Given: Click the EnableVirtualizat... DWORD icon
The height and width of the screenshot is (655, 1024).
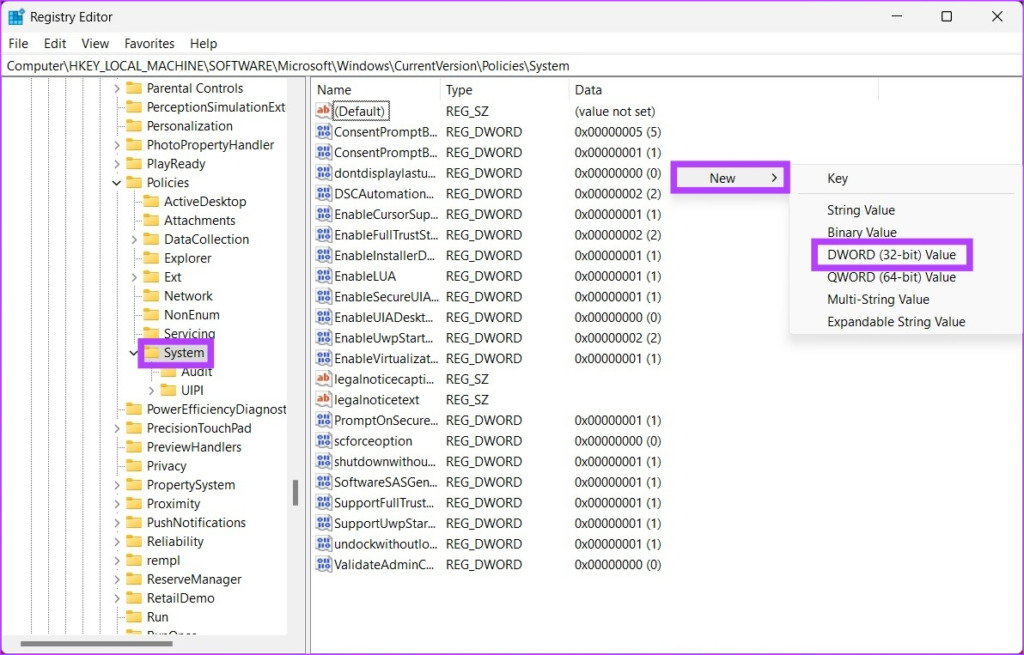Looking at the screenshot, I should [323, 358].
